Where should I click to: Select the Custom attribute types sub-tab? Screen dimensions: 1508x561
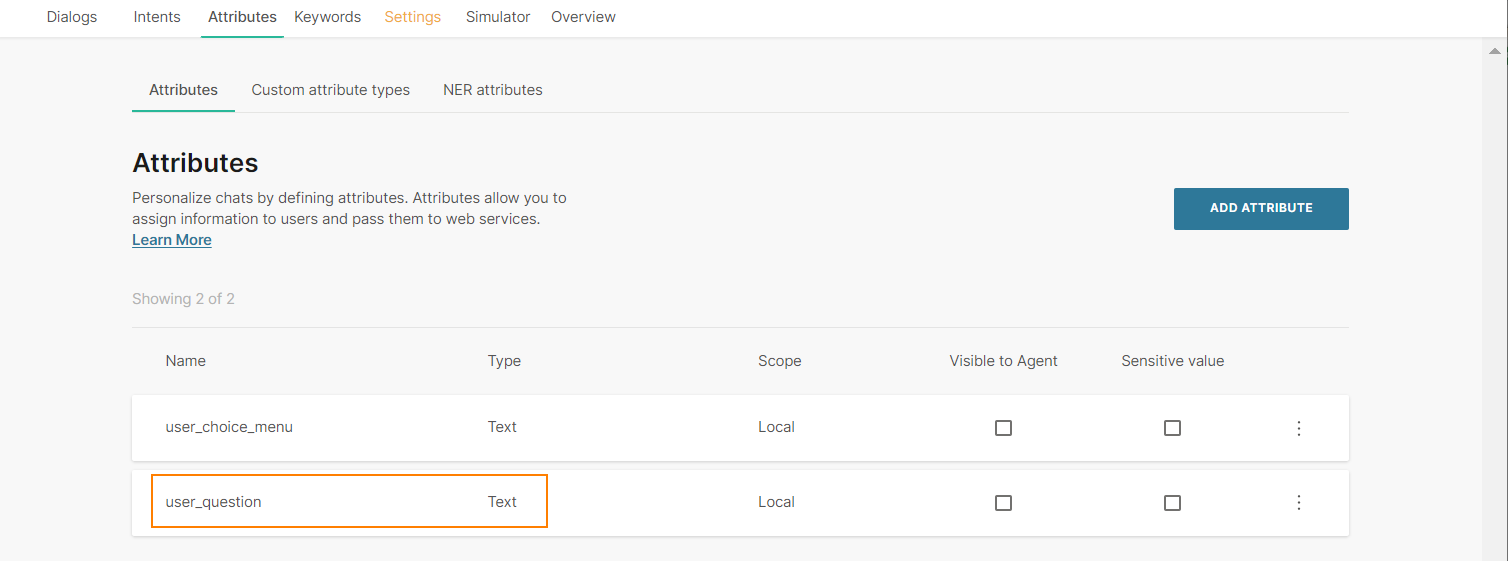330,90
